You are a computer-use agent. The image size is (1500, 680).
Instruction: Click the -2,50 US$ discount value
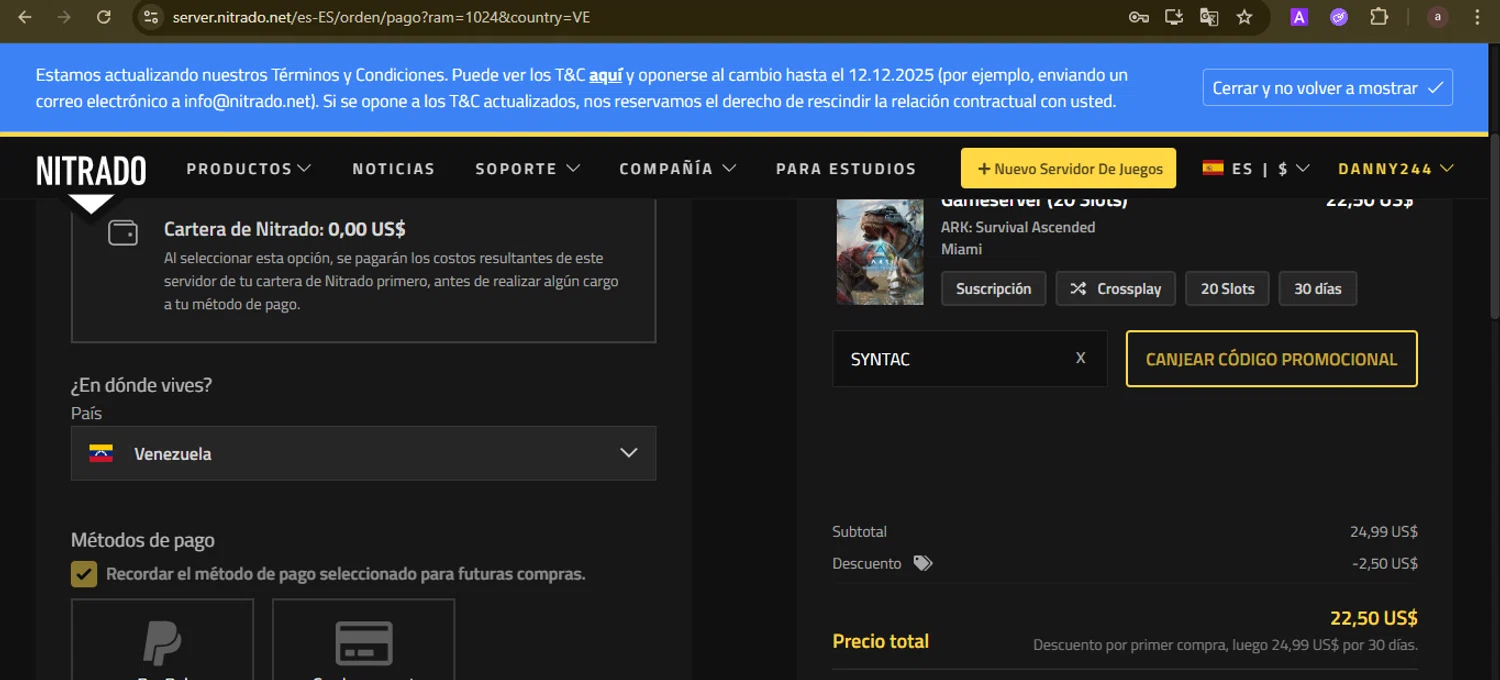tap(1385, 564)
